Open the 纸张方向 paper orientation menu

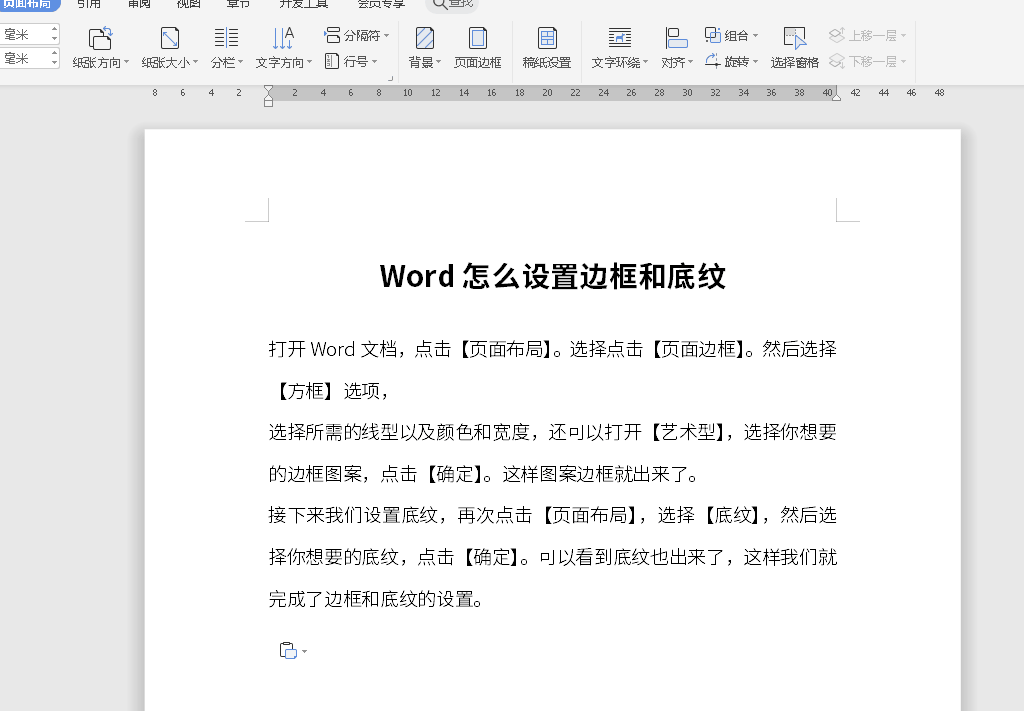[101, 48]
